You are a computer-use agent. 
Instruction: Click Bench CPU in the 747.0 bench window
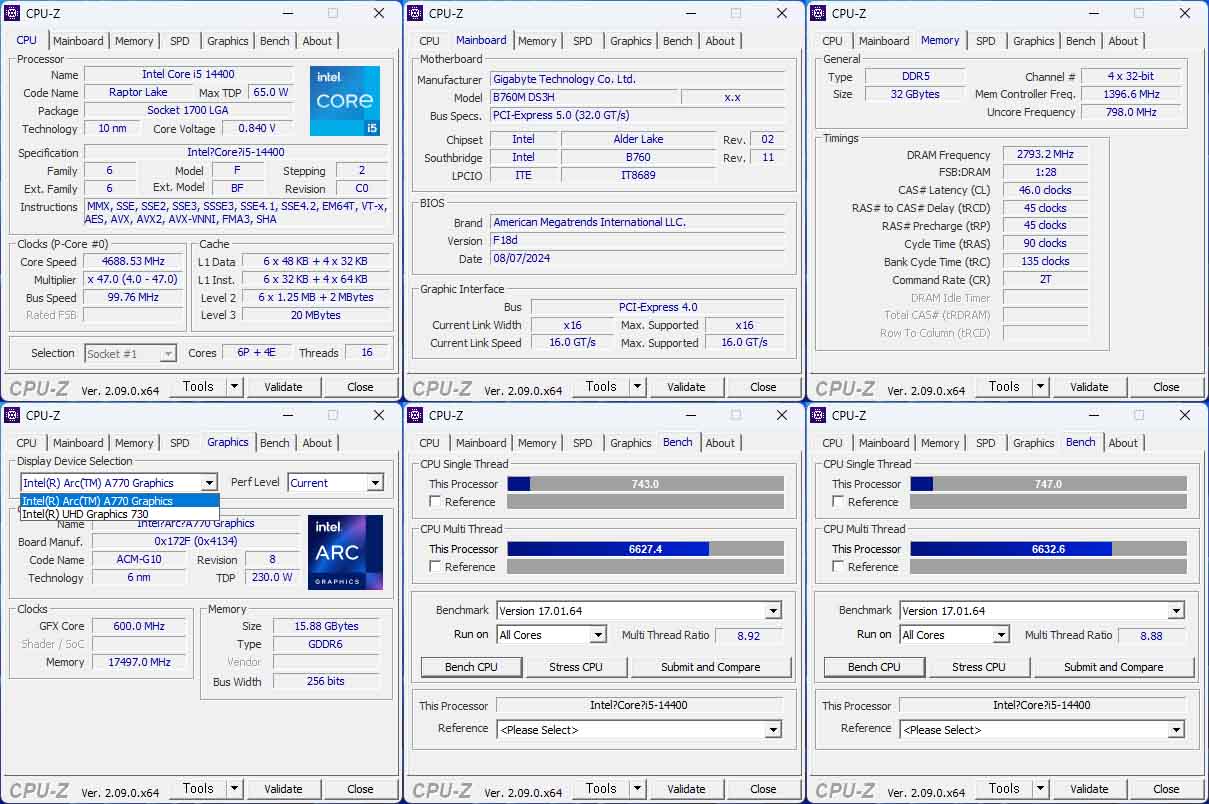[x=874, y=667]
